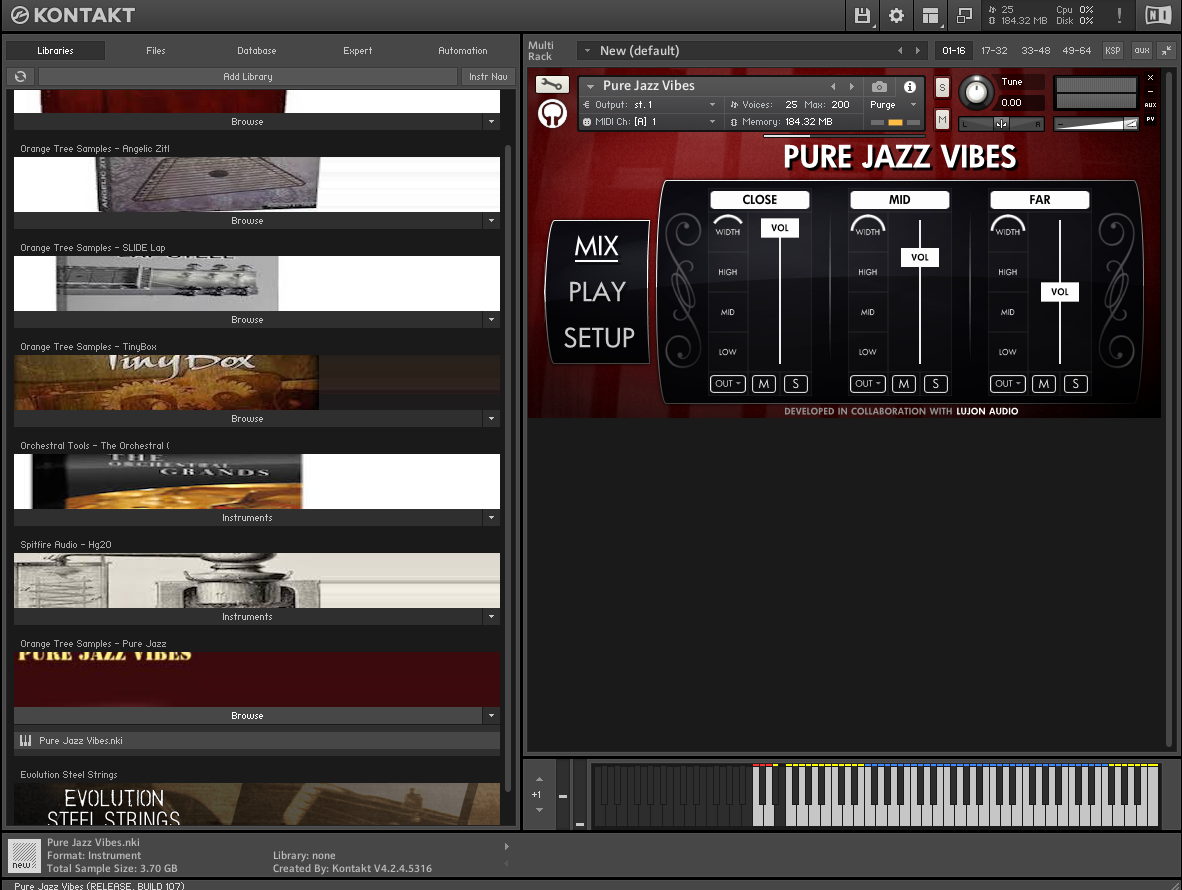Shift keyboard octave up arrow
The height and width of the screenshot is (890, 1182).
[x=539, y=779]
